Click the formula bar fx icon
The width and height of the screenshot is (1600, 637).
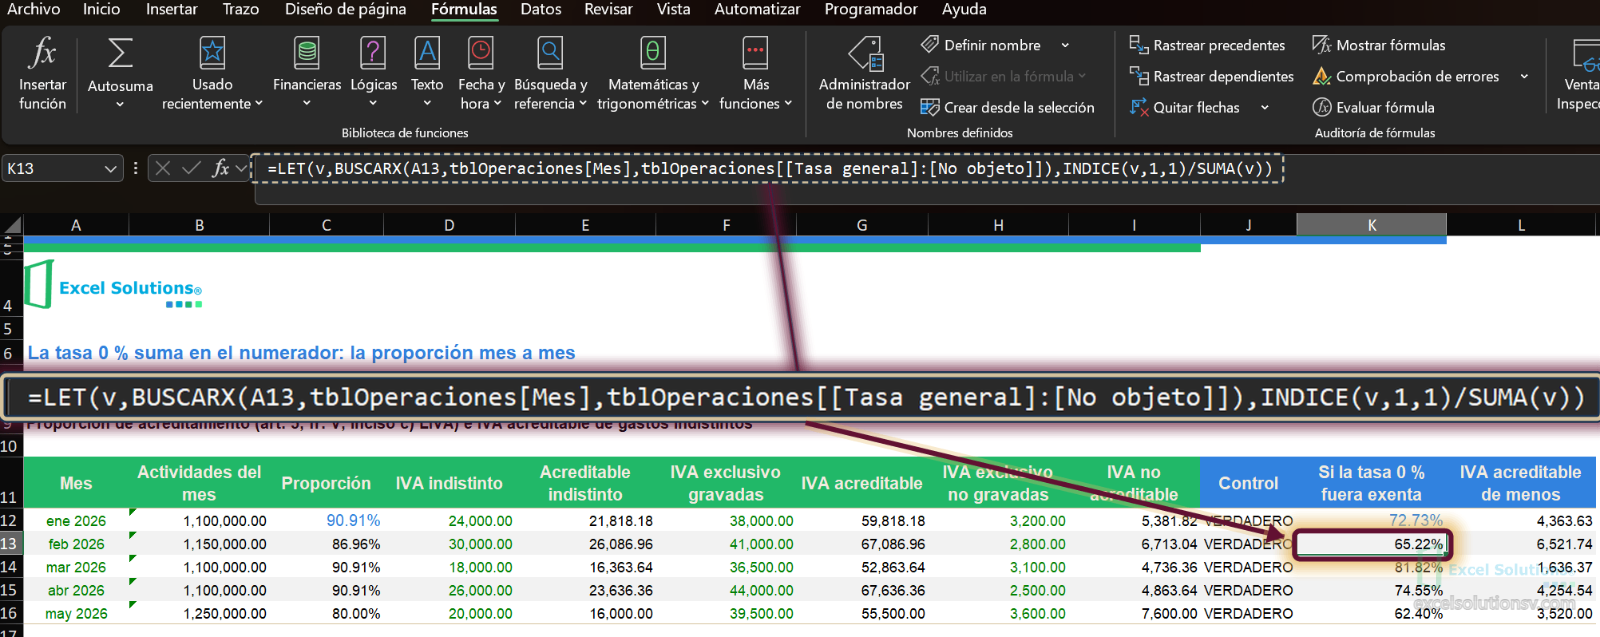[x=221, y=168]
